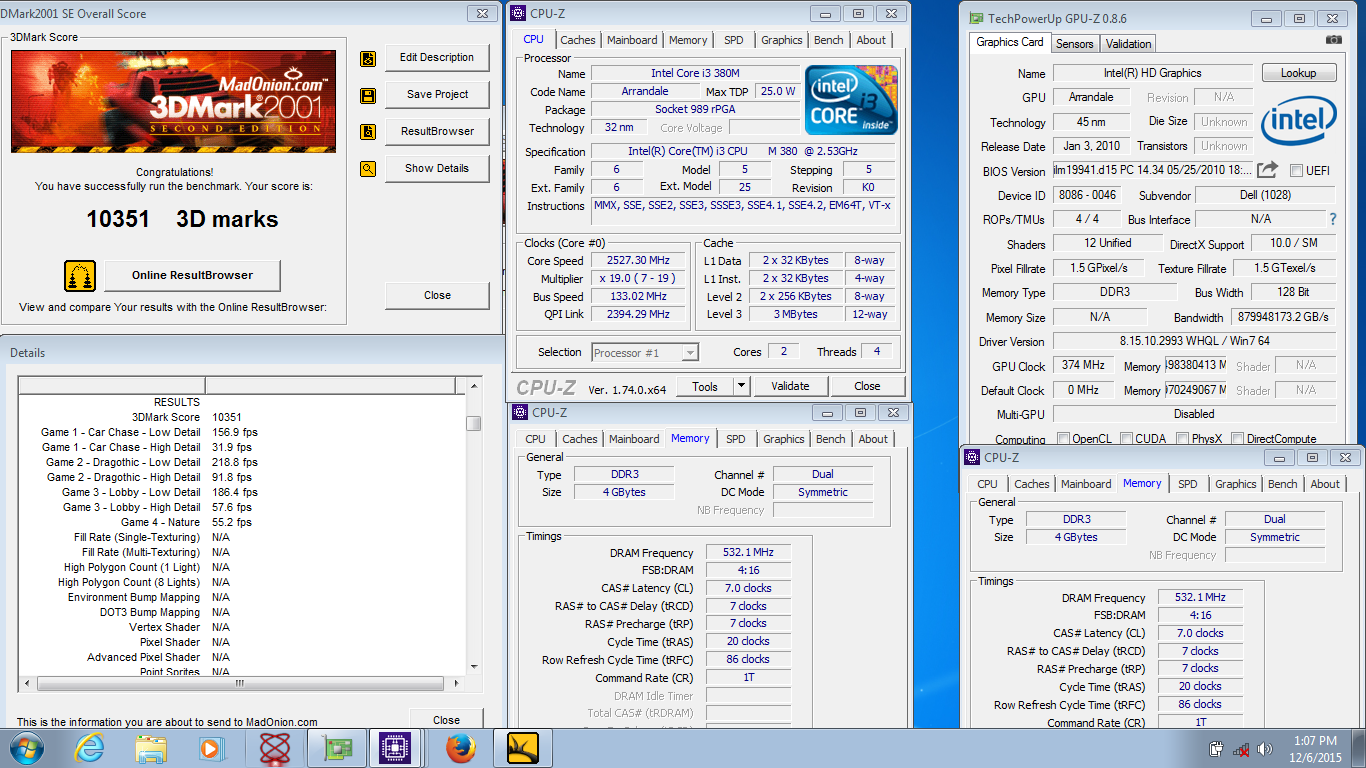Click the taskbar clock showing 1:07 PM
1366x768 pixels.
[1314, 749]
